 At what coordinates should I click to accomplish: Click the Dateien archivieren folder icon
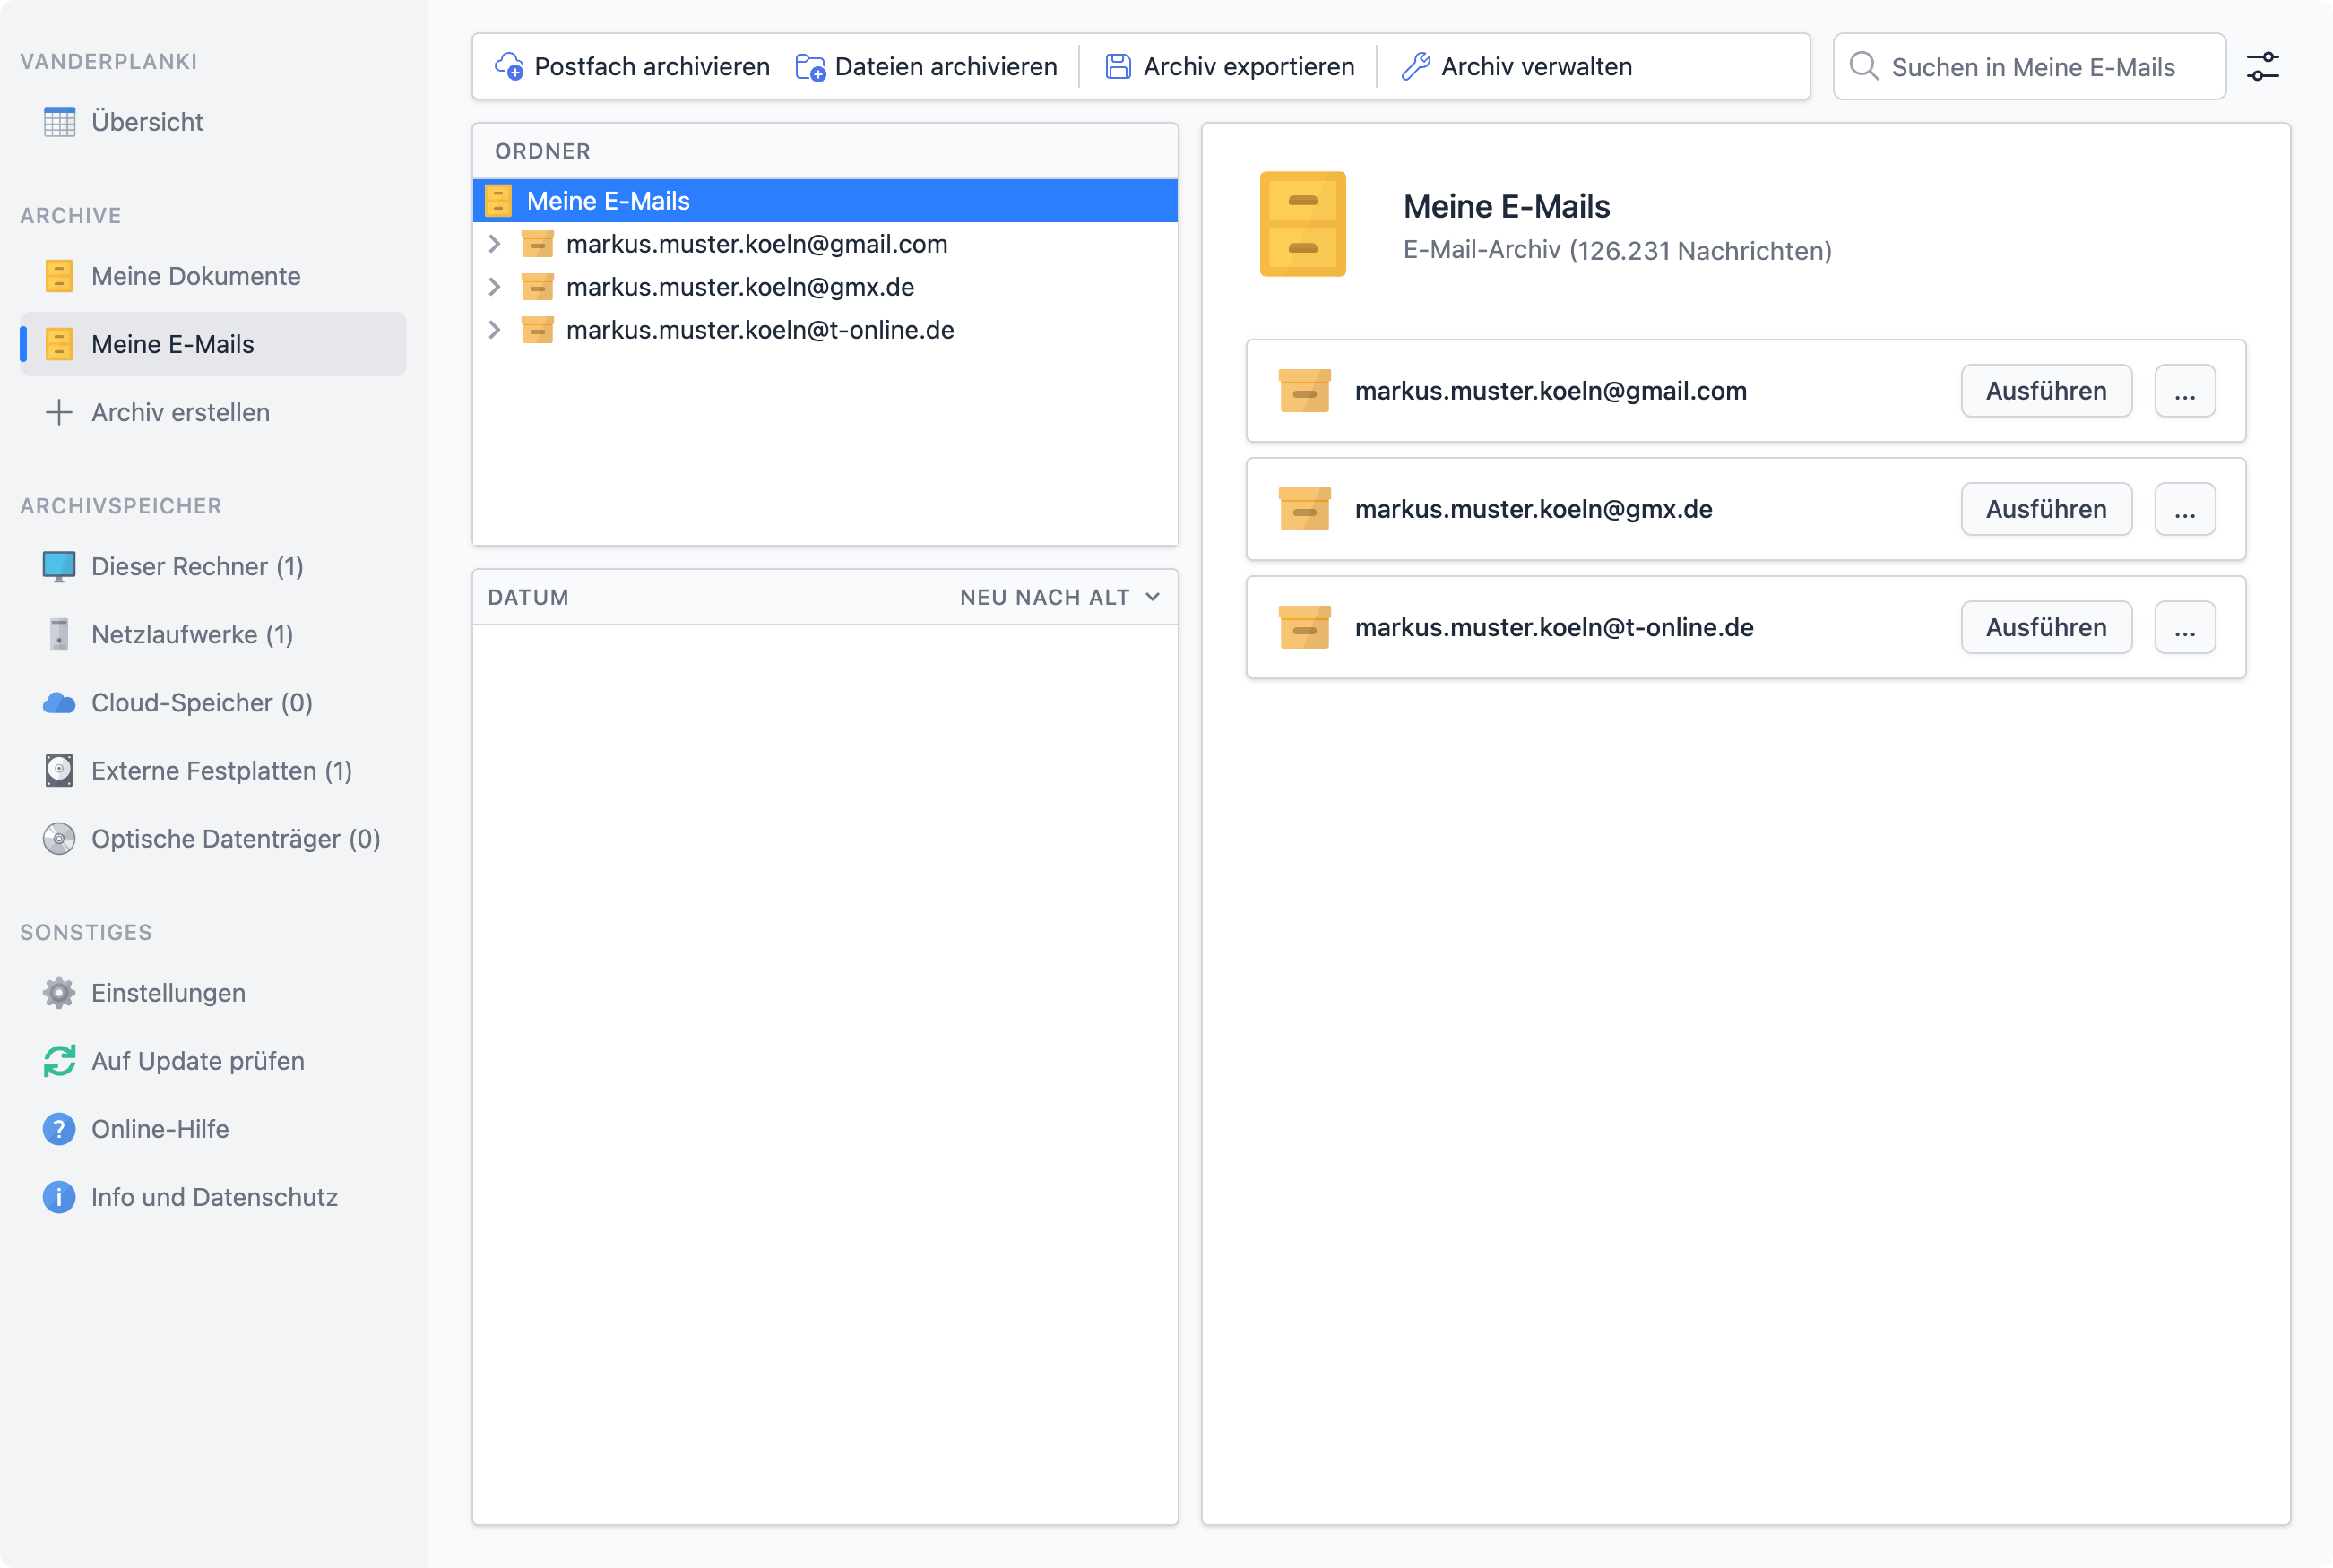(x=810, y=67)
